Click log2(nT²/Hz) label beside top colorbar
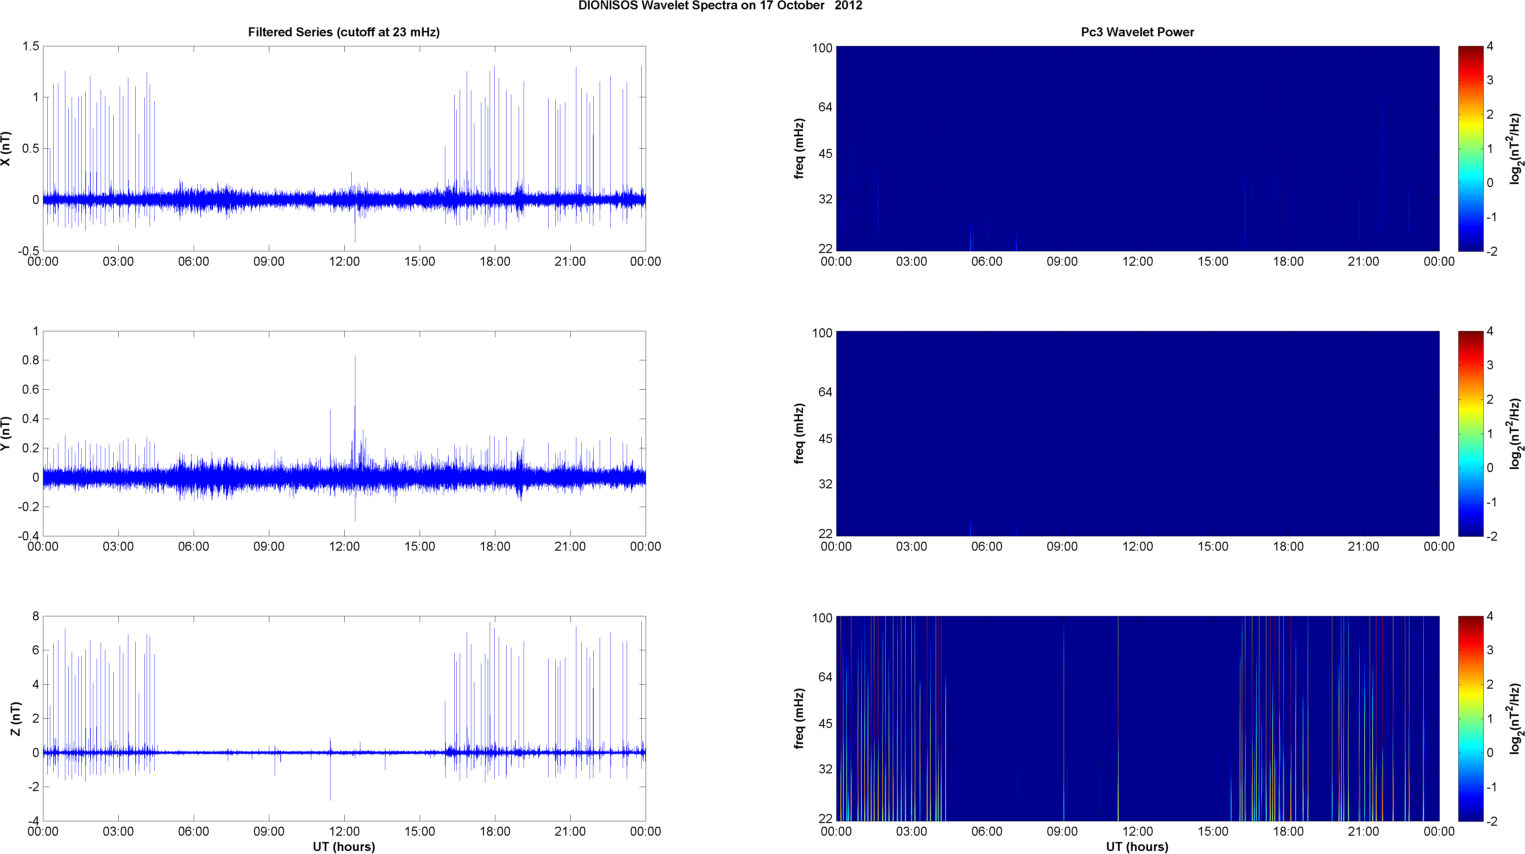The image size is (1525, 854). point(1516,149)
